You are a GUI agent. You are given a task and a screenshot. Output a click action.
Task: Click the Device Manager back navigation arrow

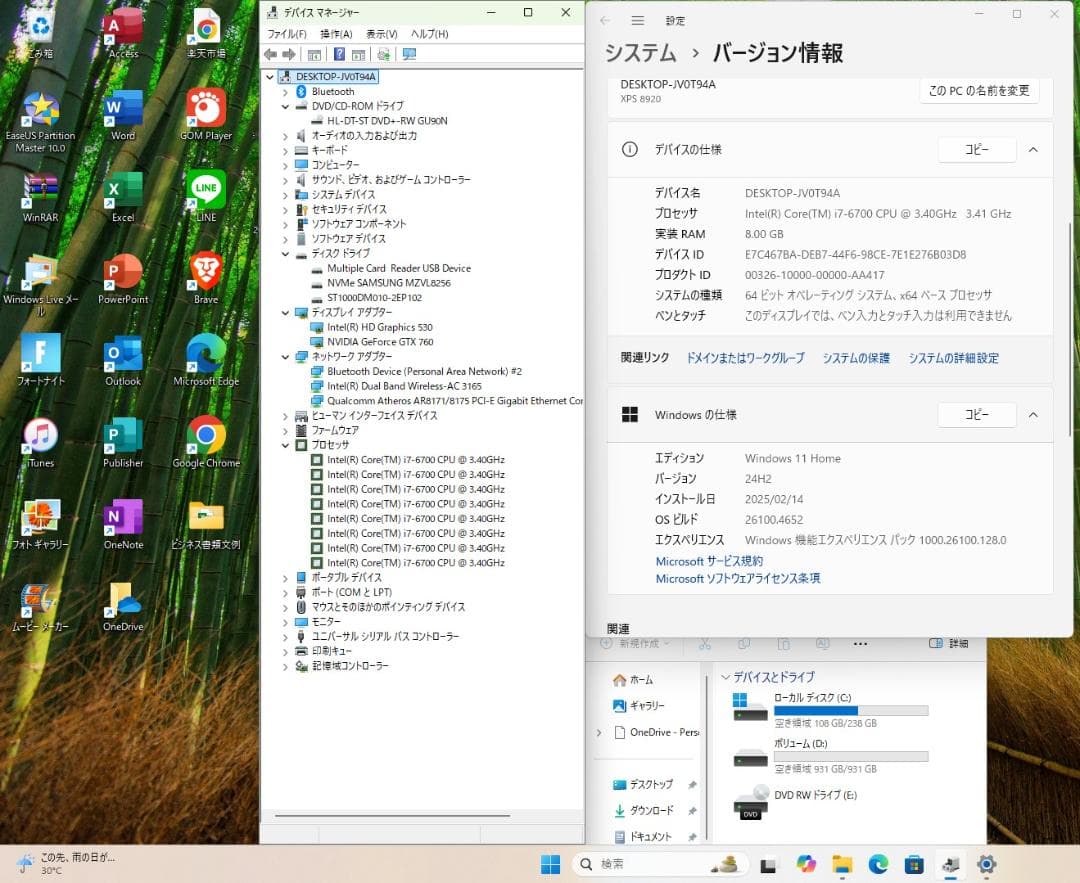pyautogui.click(x=272, y=54)
